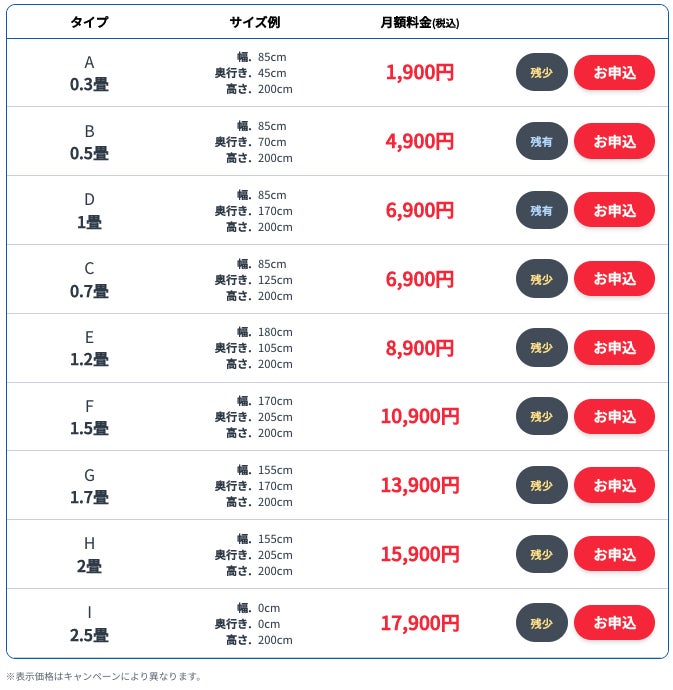The height and width of the screenshot is (690, 673).
Task: Click the 残少 badge on type A row
Action: (541, 72)
